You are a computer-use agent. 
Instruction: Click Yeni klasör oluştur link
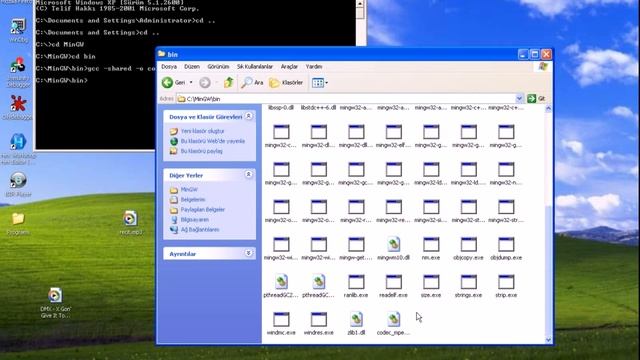(x=202, y=131)
